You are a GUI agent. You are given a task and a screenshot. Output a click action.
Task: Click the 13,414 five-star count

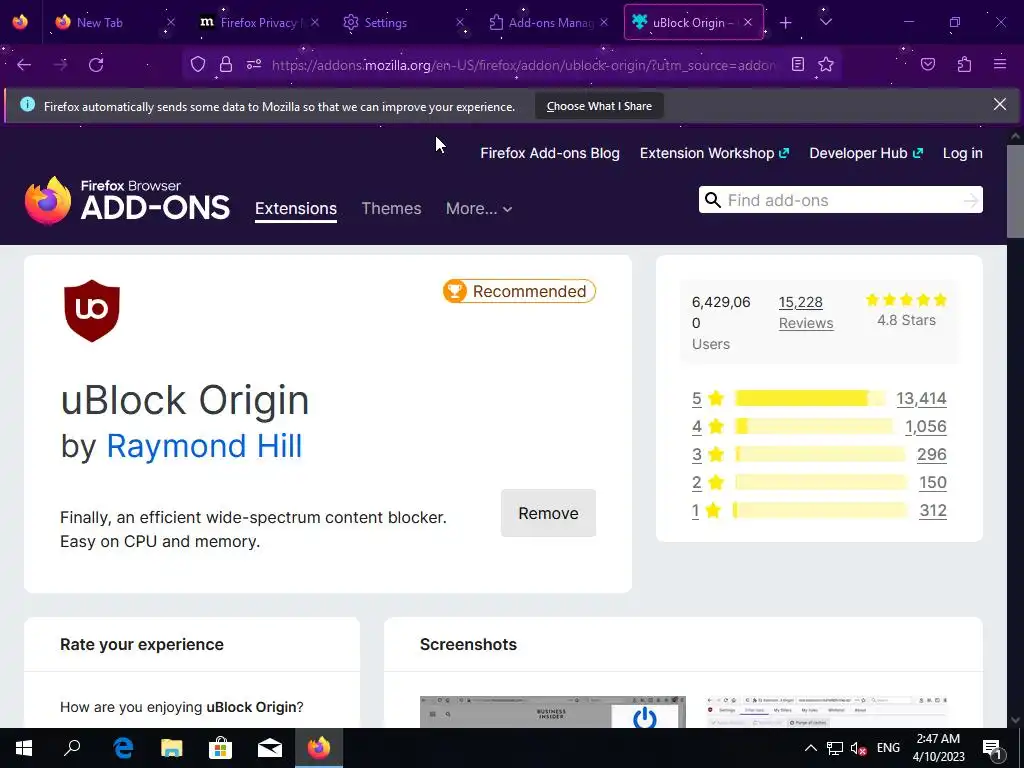[x=921, y=398]
